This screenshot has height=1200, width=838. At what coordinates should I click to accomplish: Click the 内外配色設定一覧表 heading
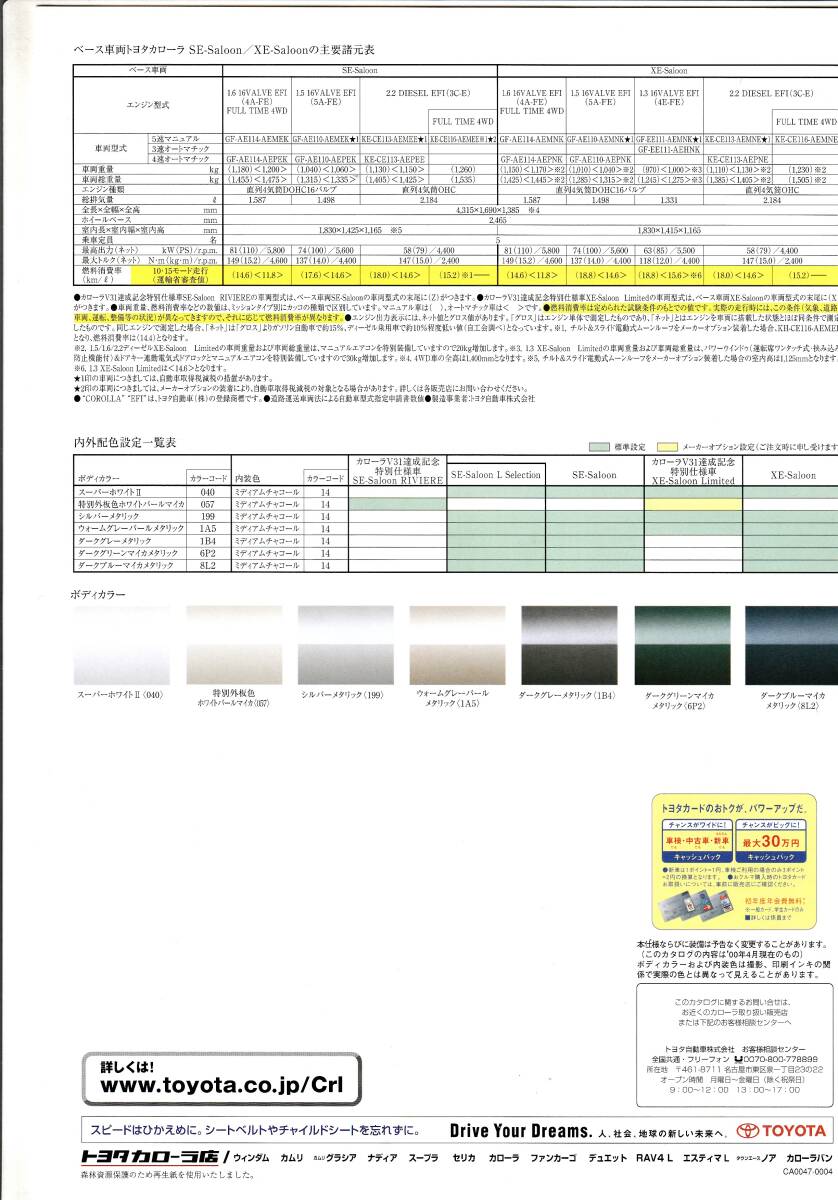point(125,442)
